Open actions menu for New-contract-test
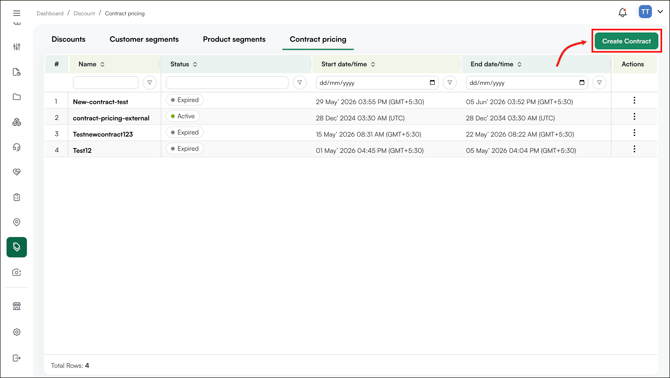 coord(634,100)
